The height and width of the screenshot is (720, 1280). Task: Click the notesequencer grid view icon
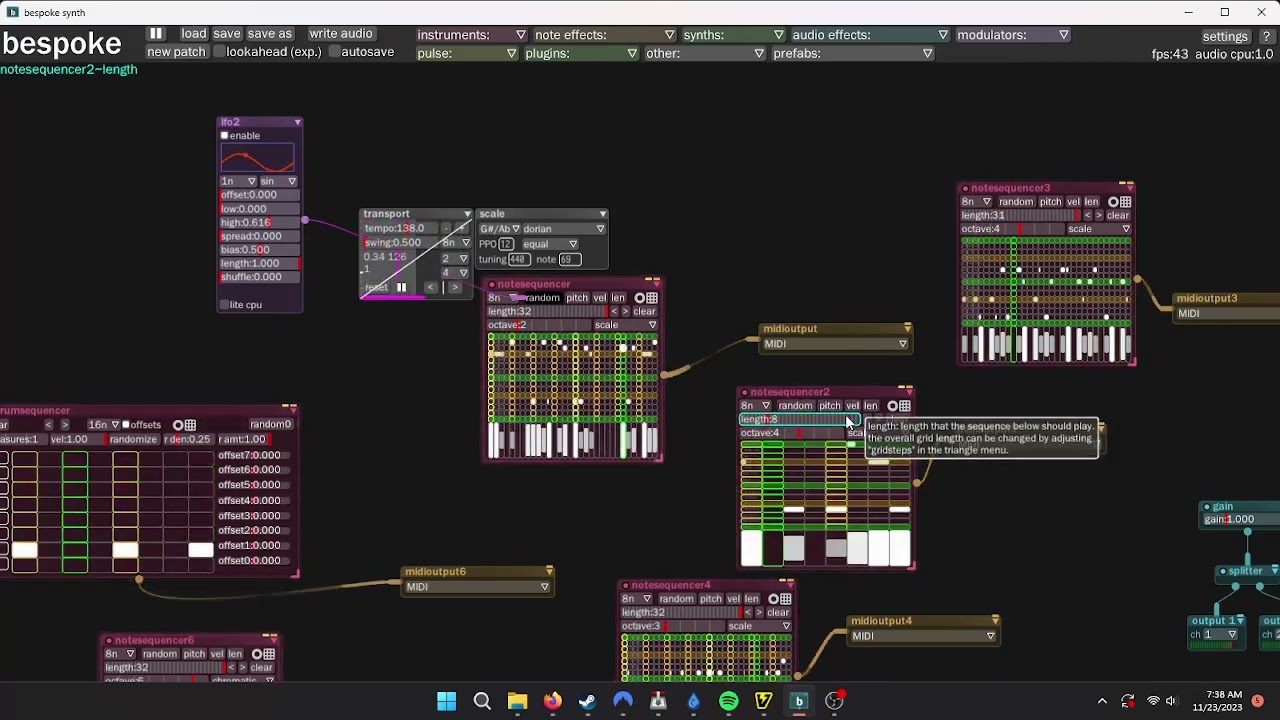click(652, 298)
